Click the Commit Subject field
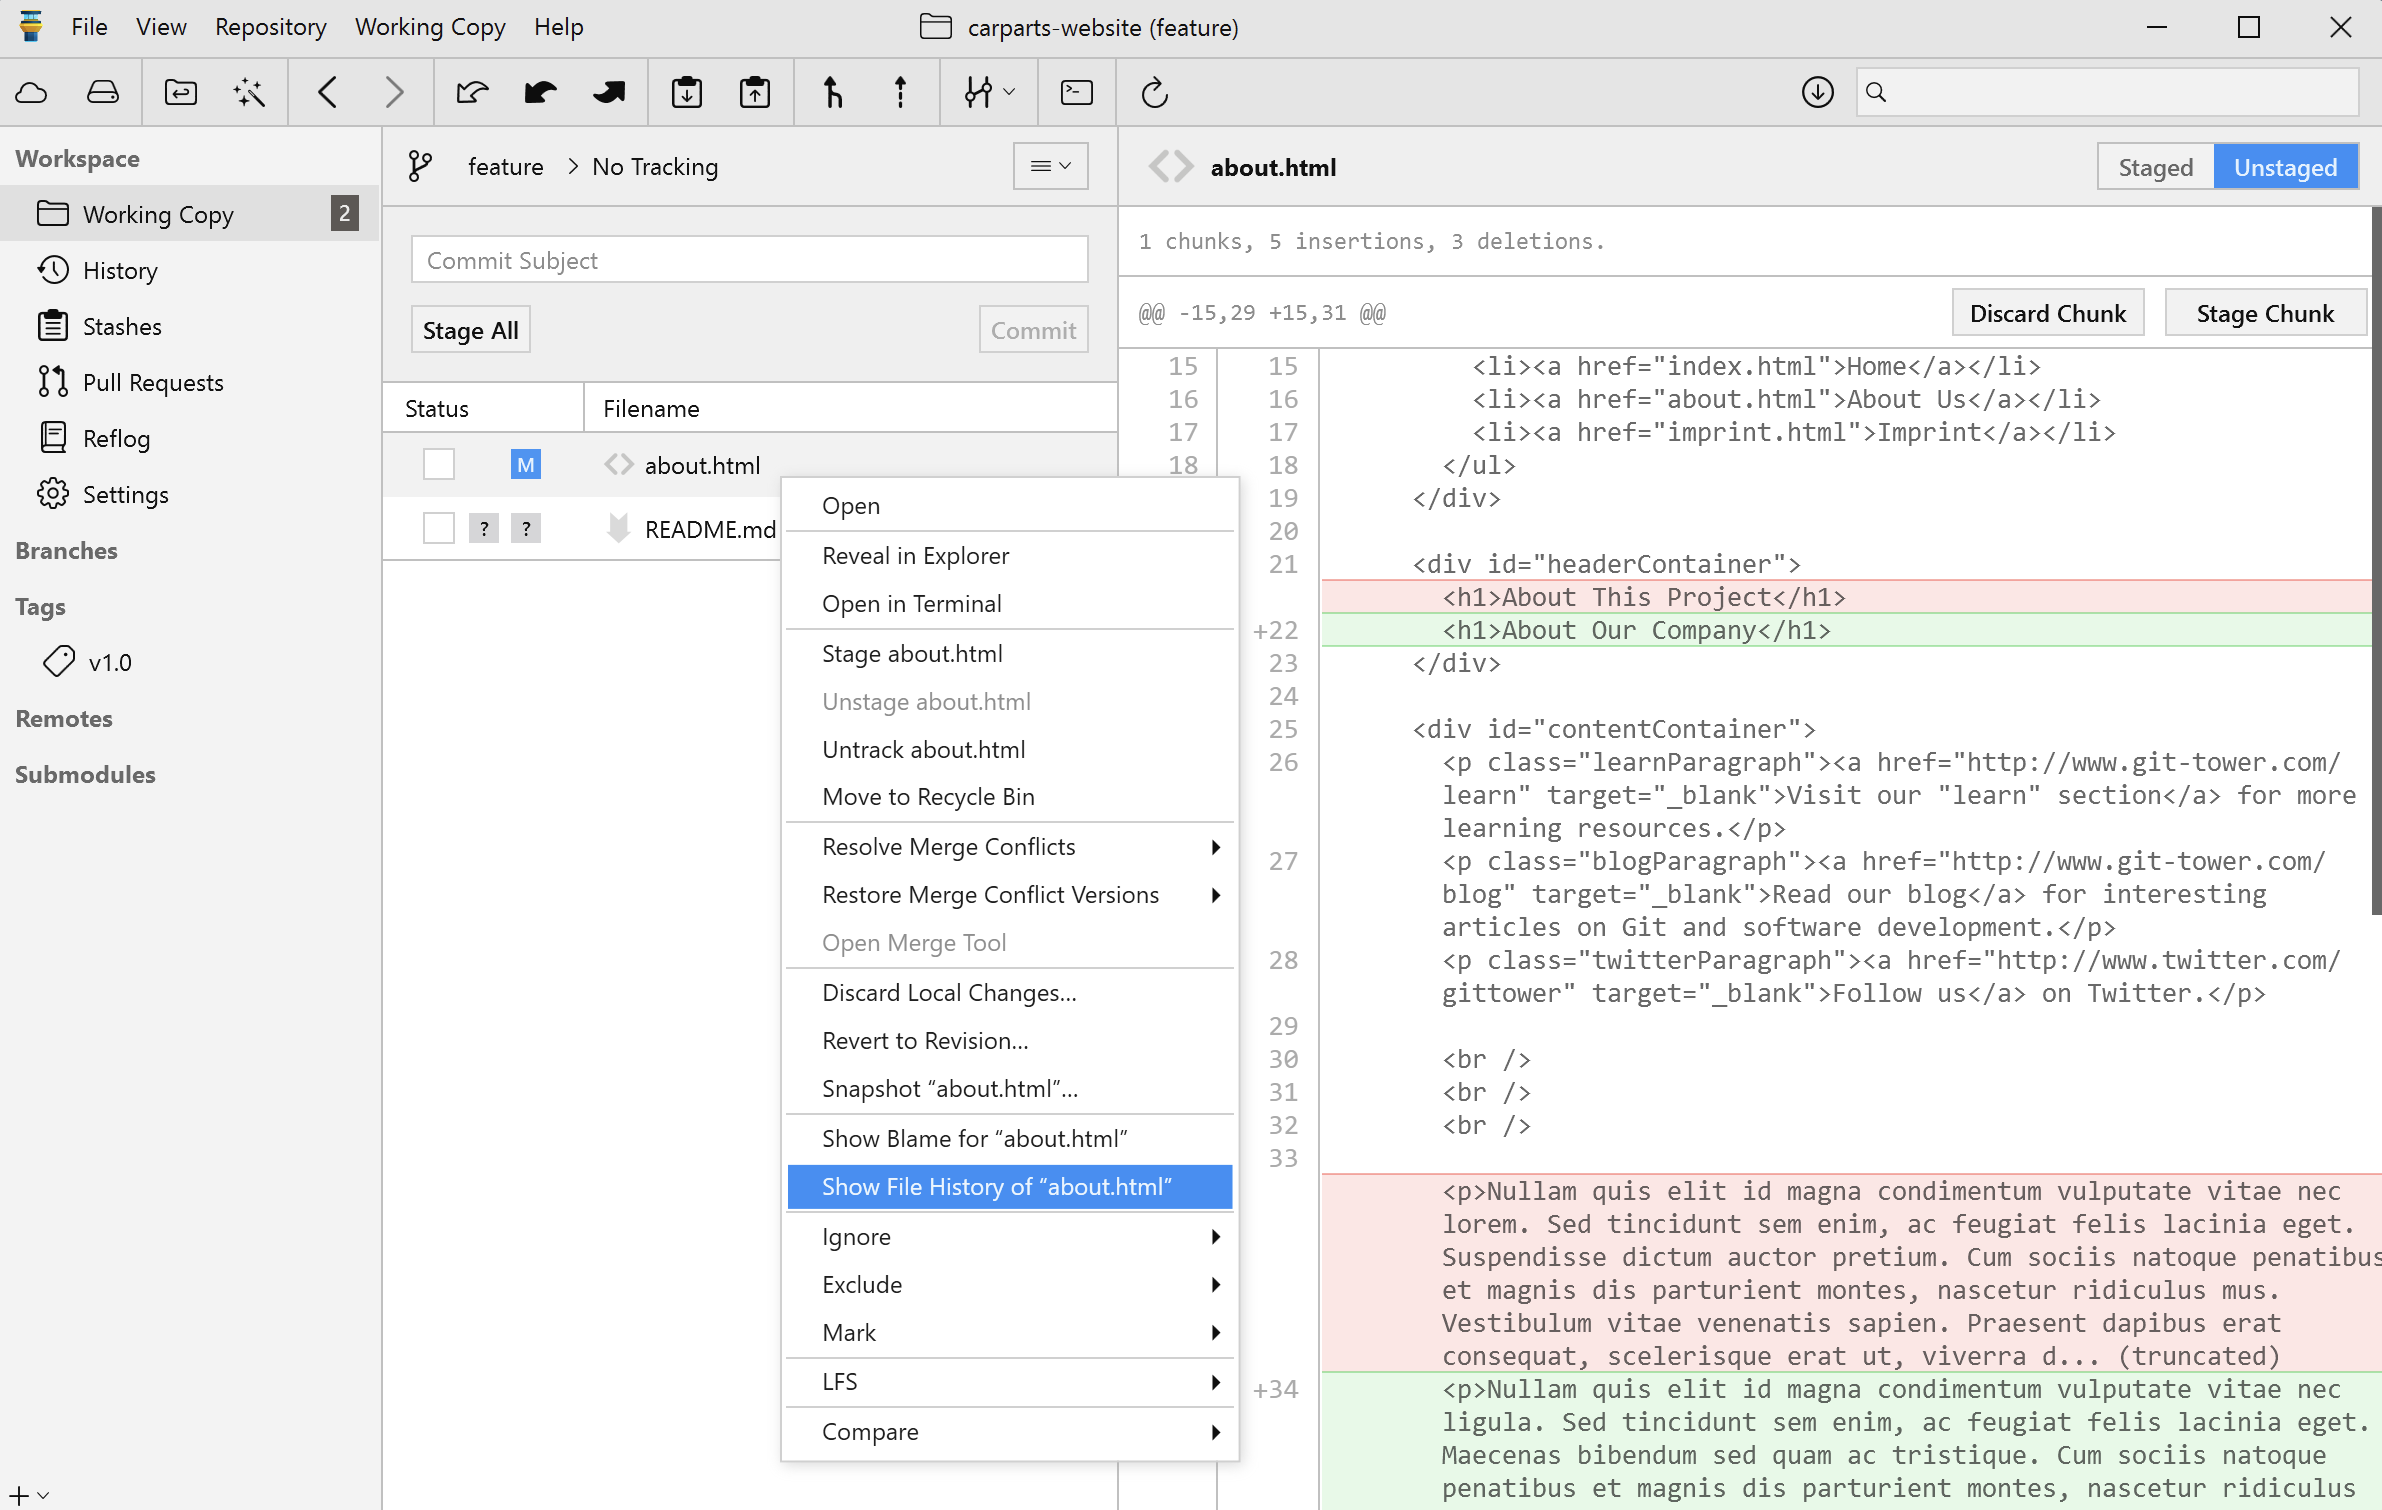The width and height of the screenshot is (2382, 1510). pos(749,260)
